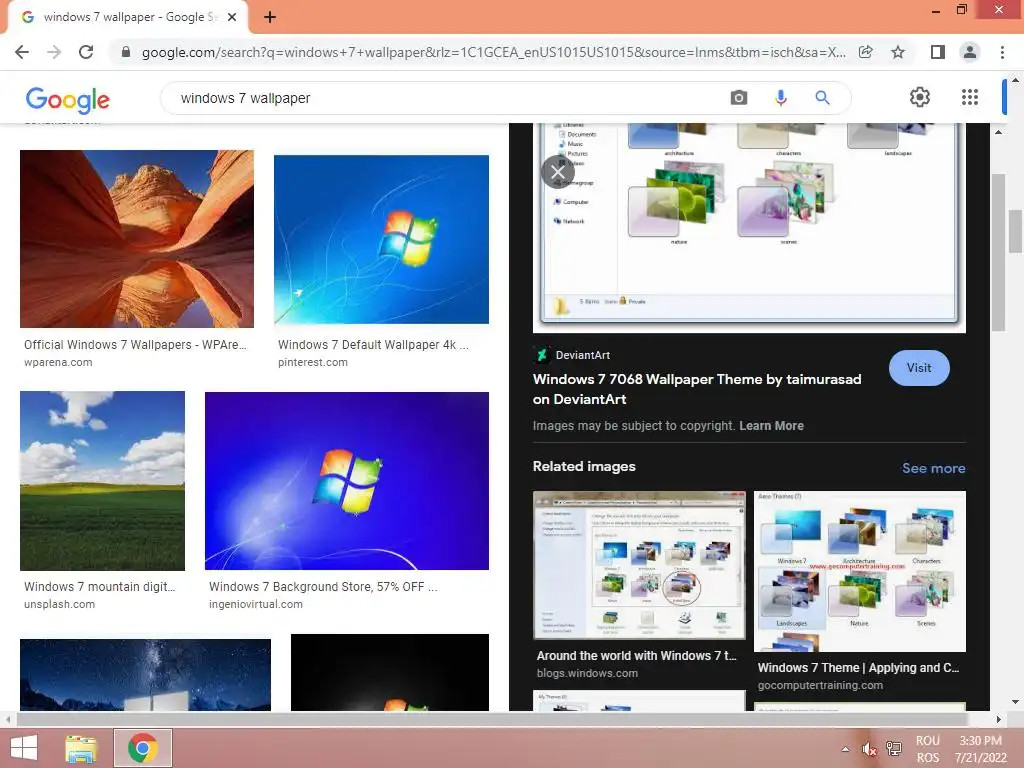Click the gocomputertraining.com source text
1024x768 pixels.
(820, 685)
